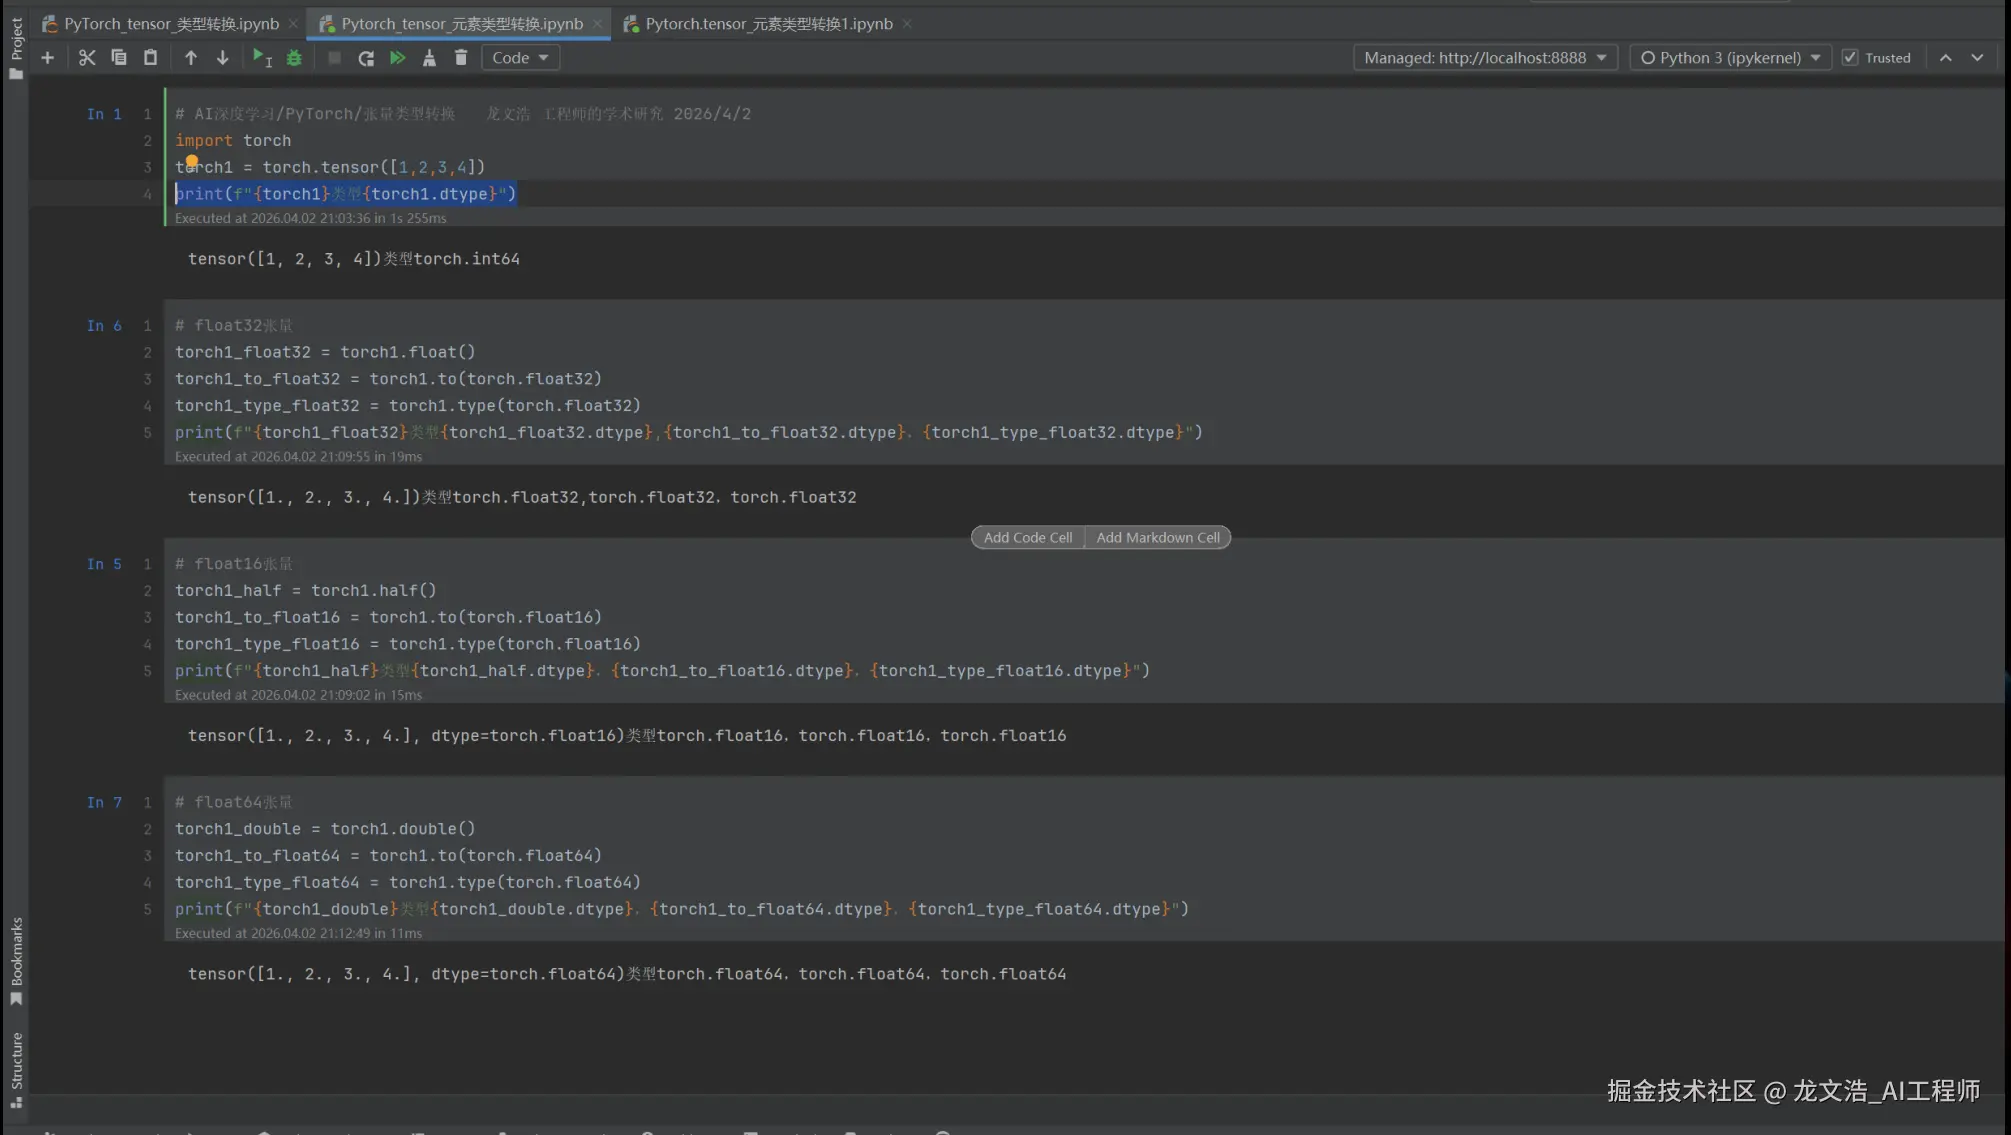The image size is (2011, 1135).
Task: Click the Add Markdown Cell button
Action: (1158, 538)
